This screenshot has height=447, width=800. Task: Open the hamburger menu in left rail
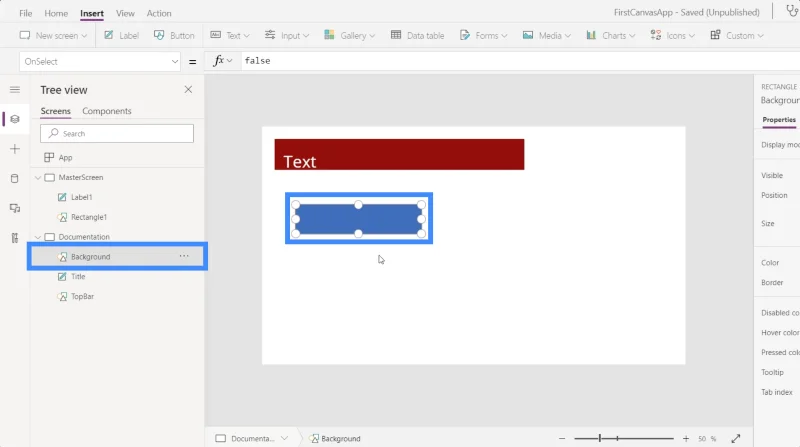(15, 90)
